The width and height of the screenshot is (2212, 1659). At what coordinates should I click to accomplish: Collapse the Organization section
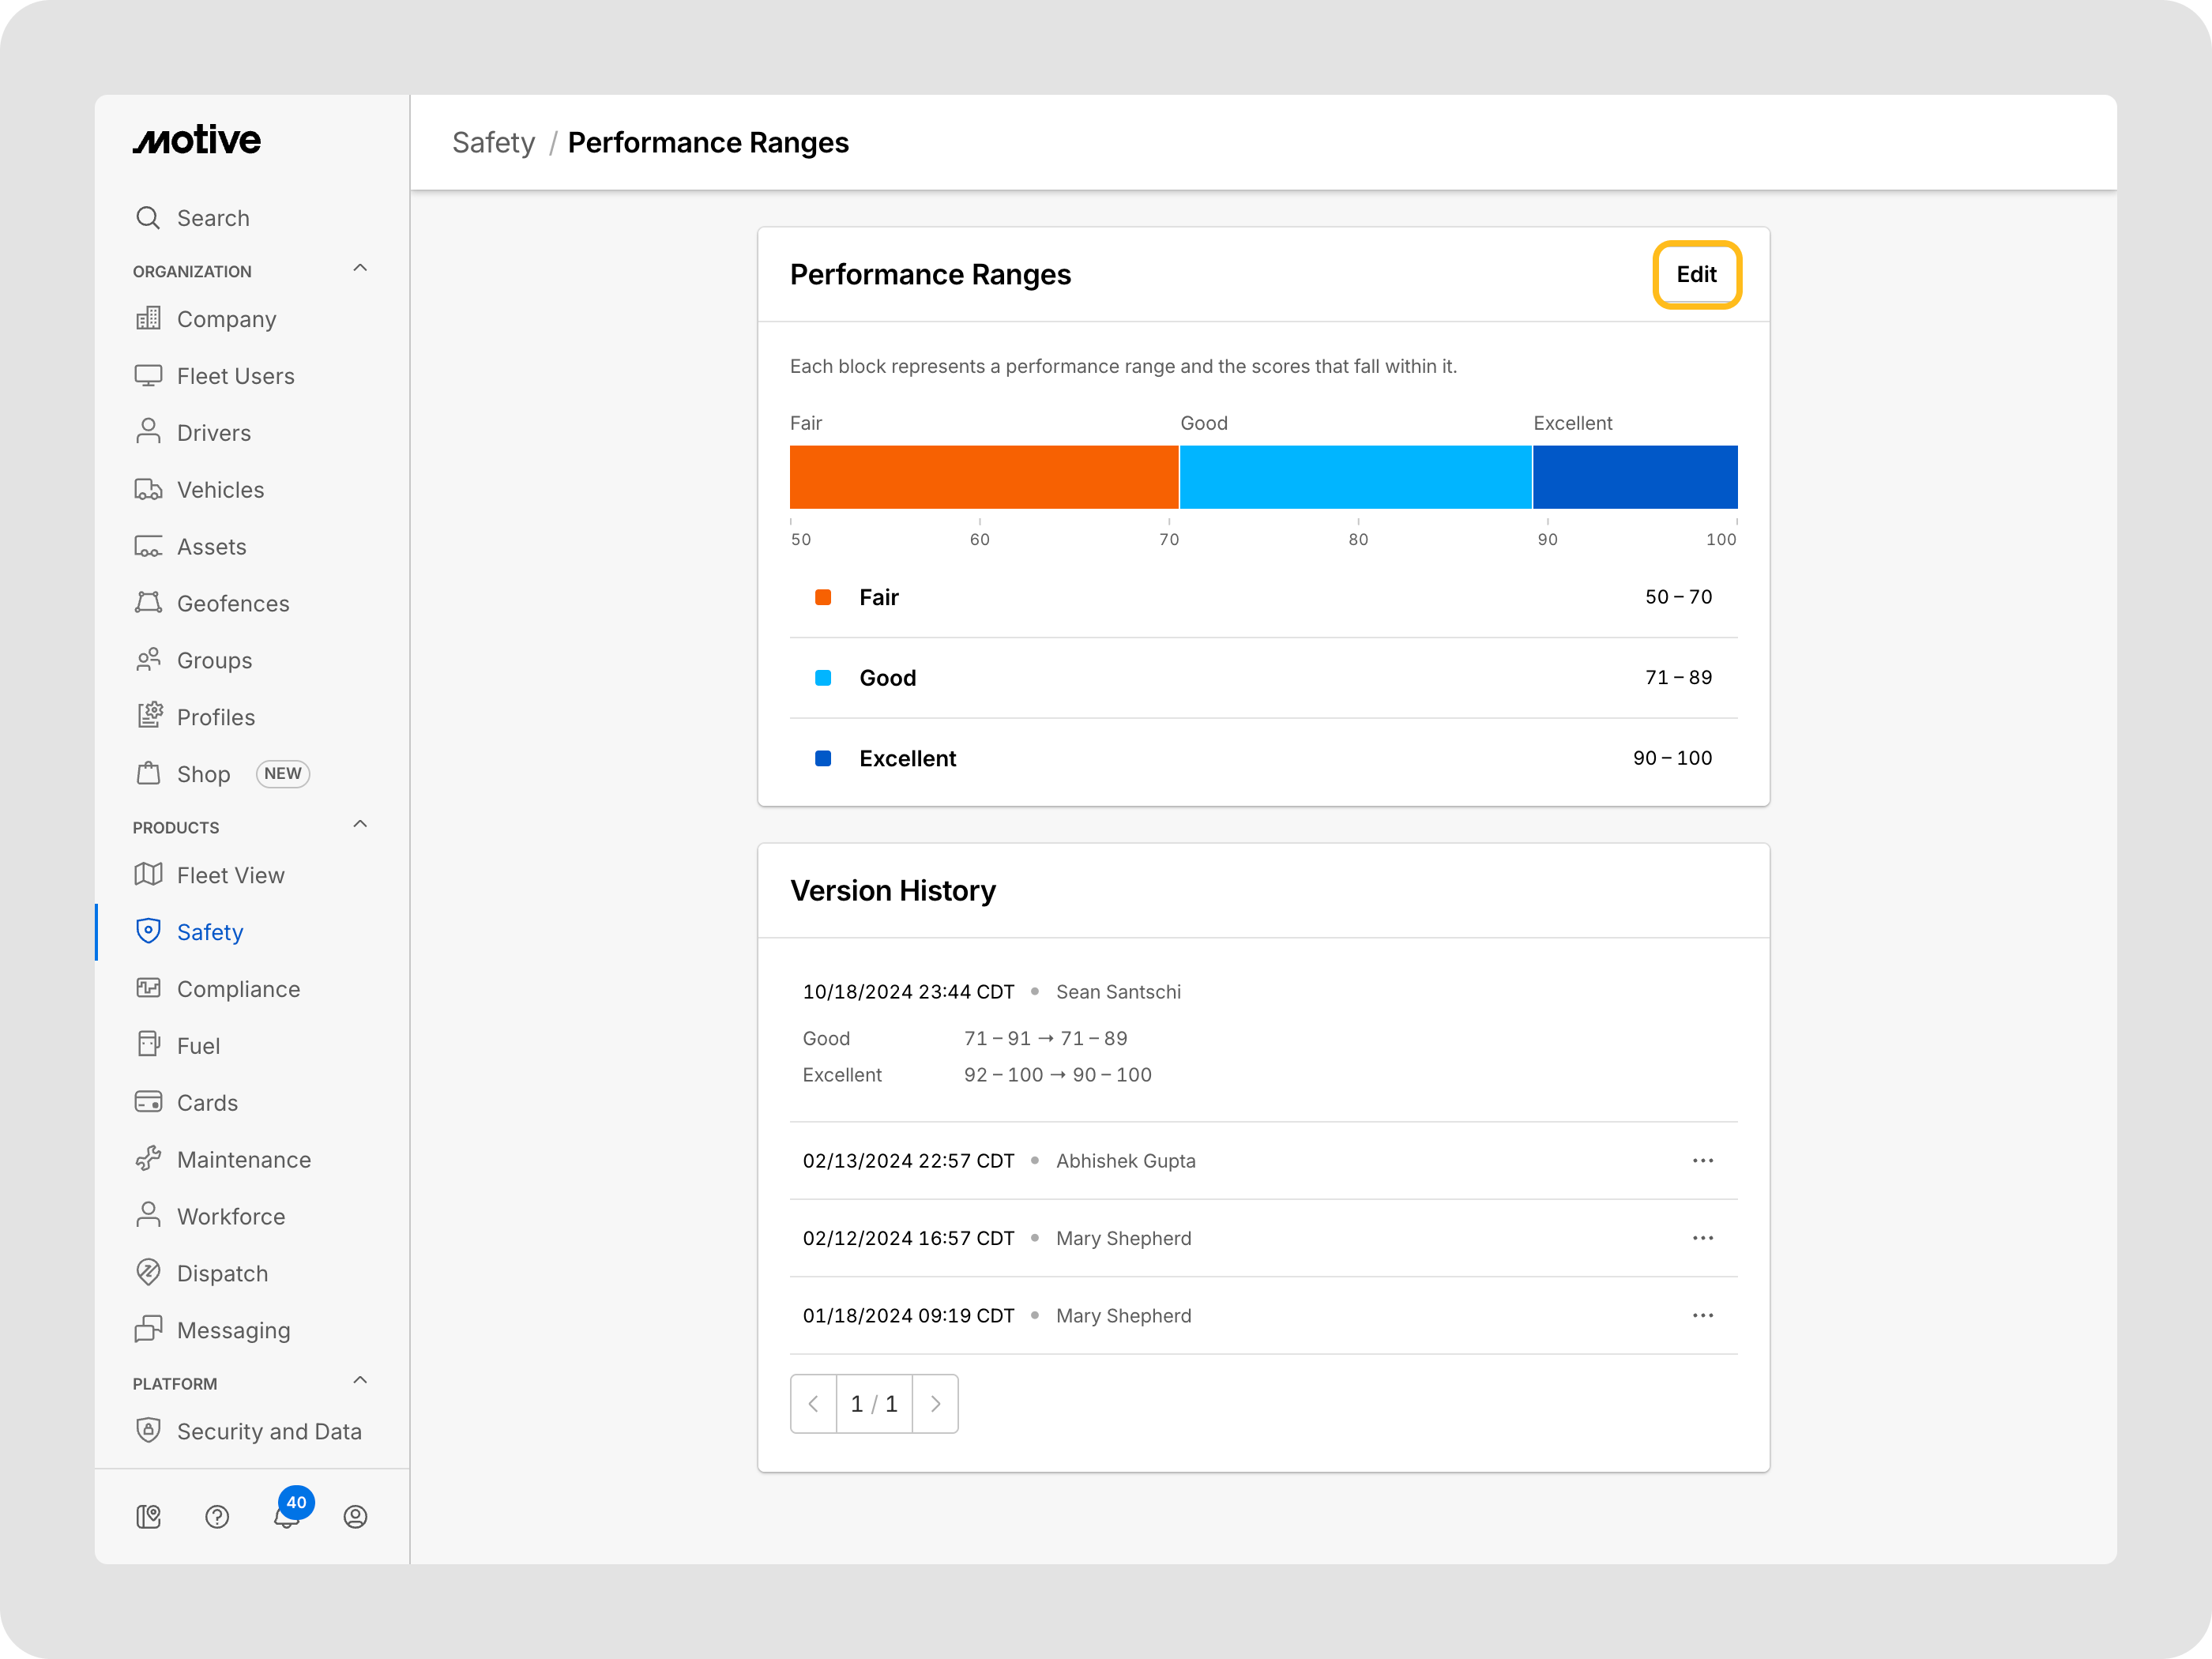click(x=360, y=268)
